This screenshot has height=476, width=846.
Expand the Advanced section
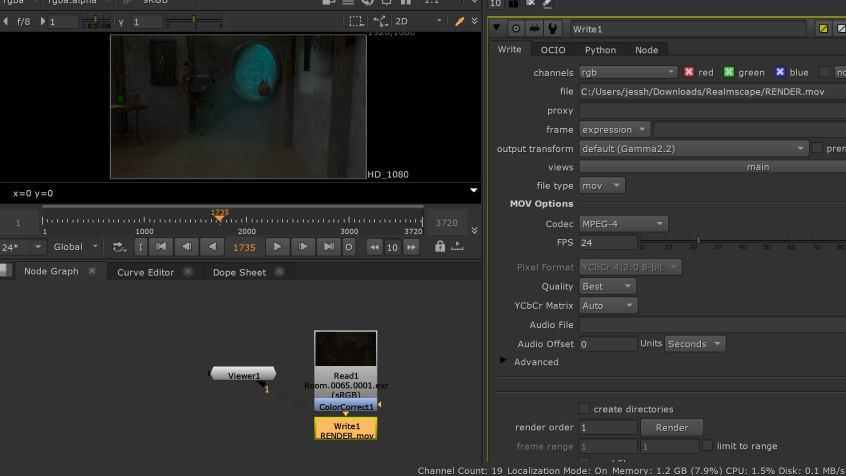[x=503, y=361]
